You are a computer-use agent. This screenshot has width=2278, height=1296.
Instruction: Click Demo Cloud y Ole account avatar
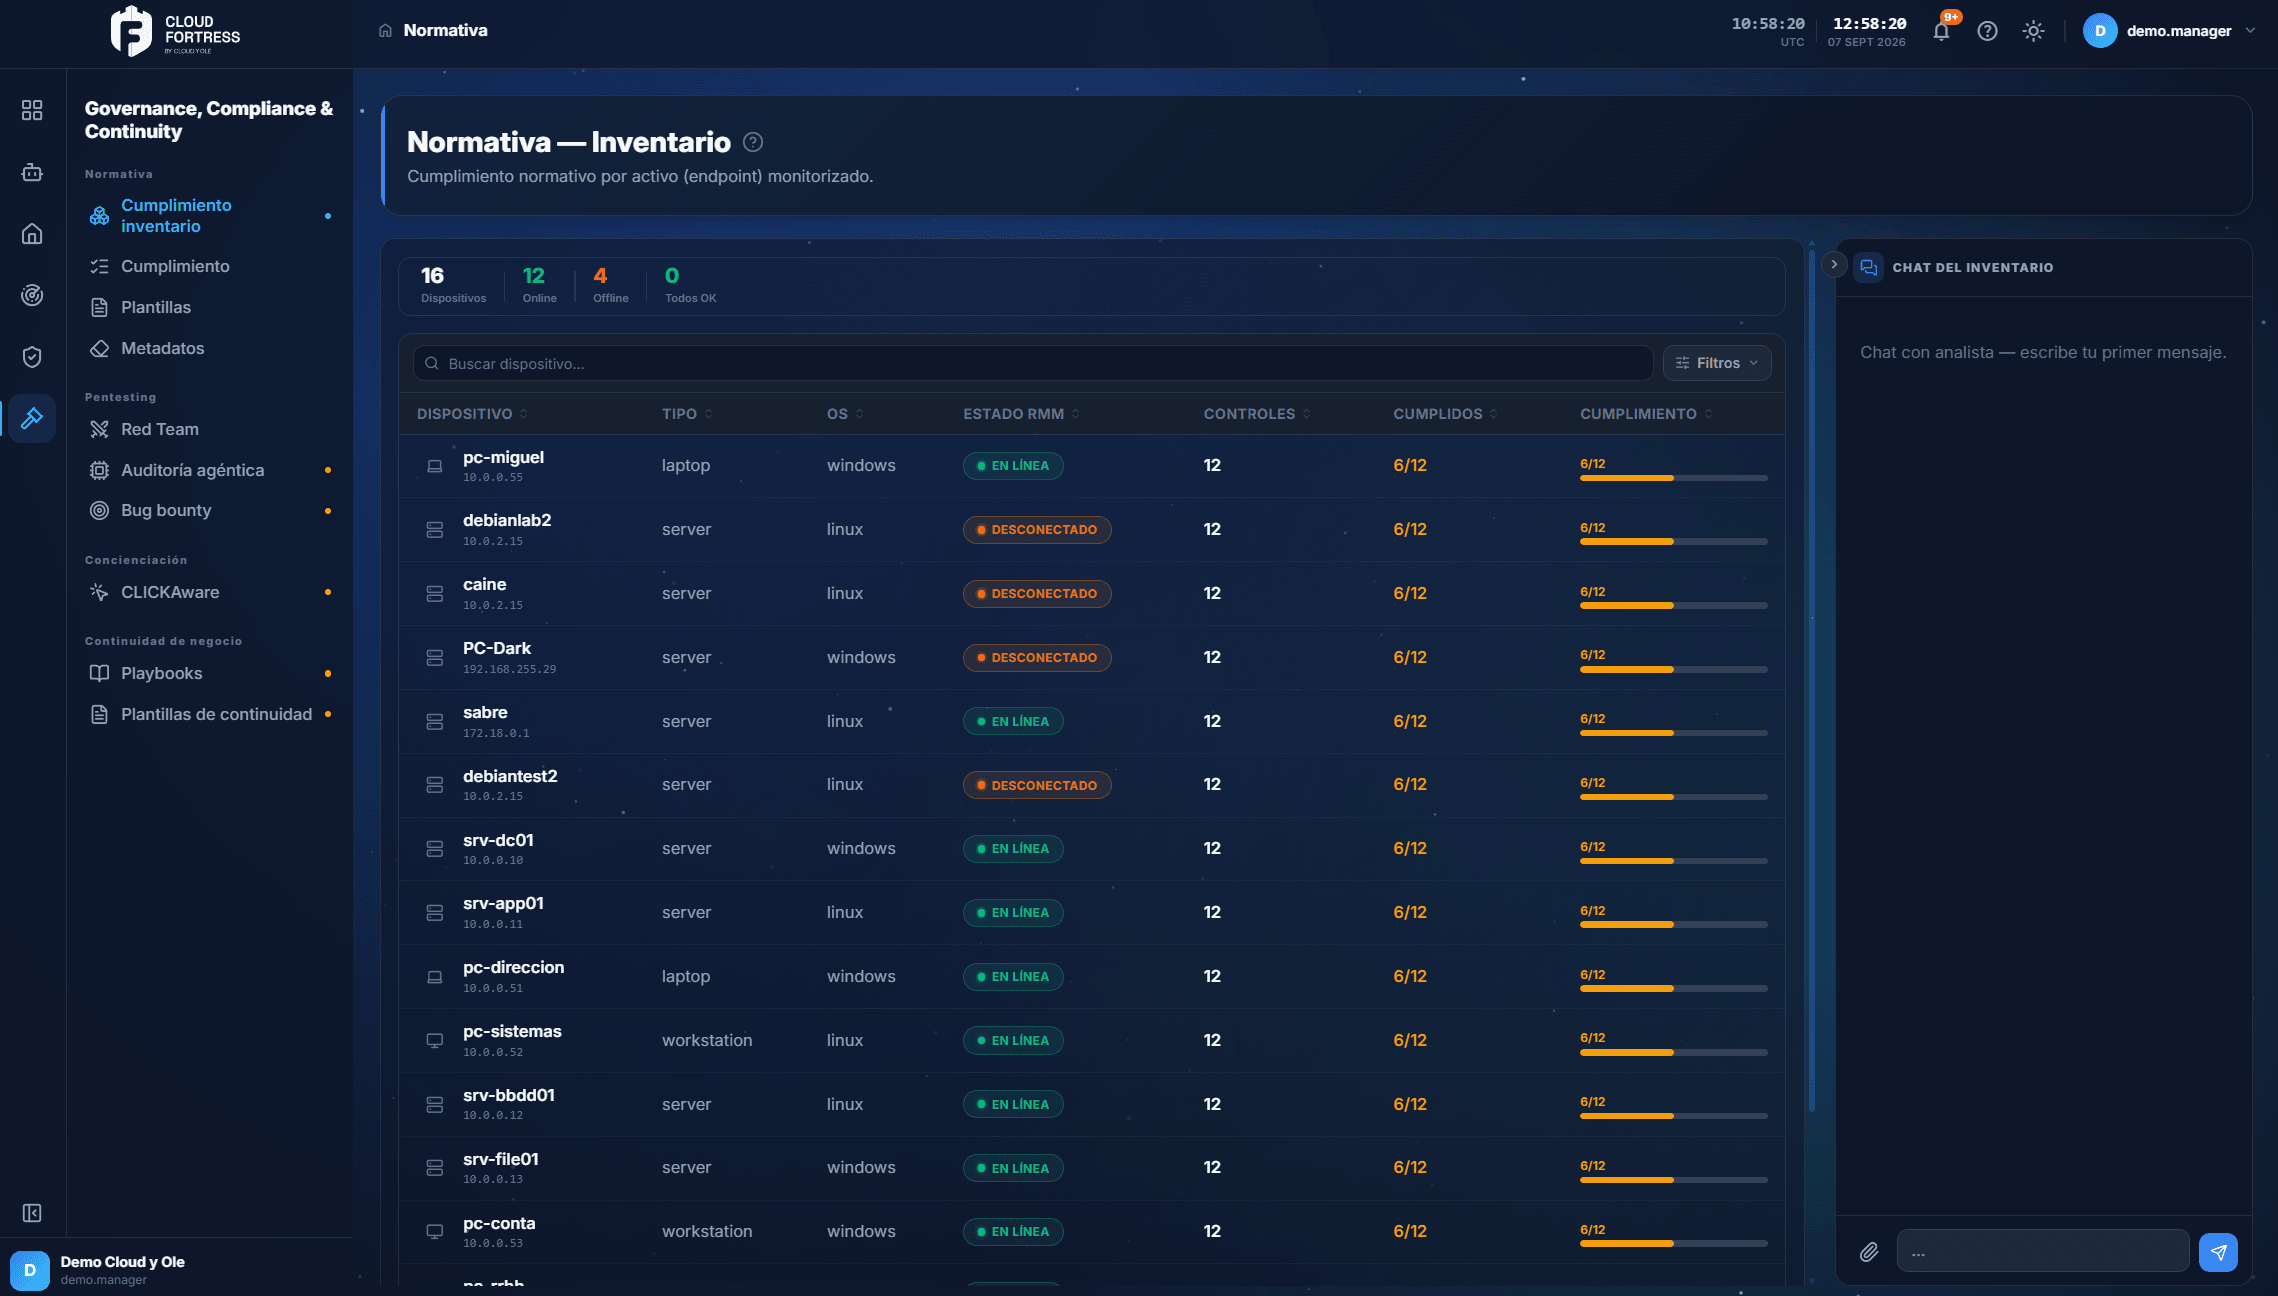point(30,1270)
